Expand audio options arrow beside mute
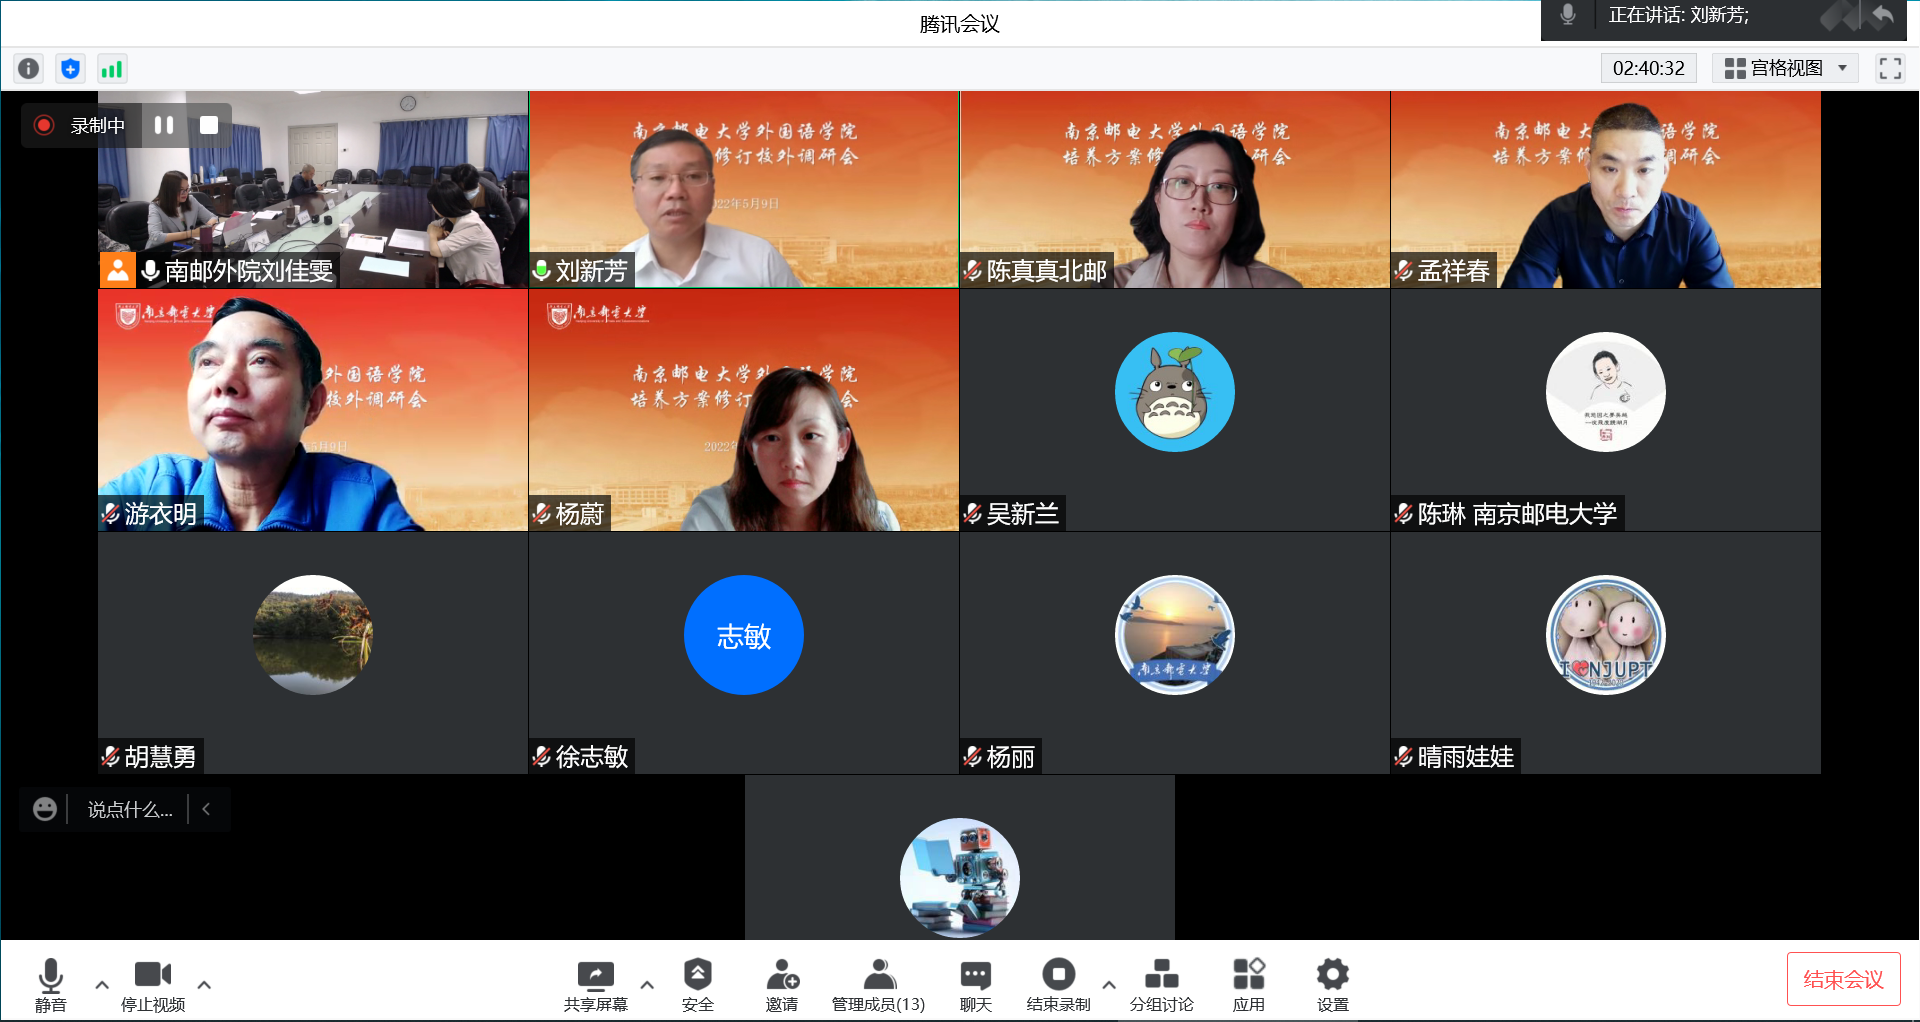 pyautogui.click(x=102, y=985)
